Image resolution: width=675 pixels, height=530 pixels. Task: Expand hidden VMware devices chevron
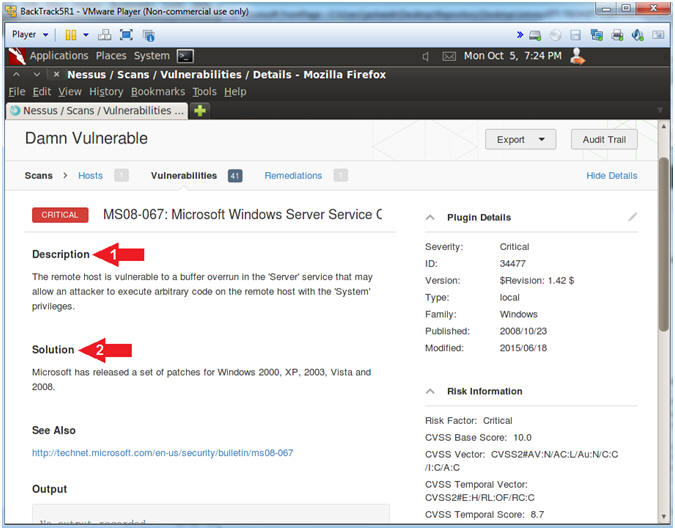click(x=520, y=35)
